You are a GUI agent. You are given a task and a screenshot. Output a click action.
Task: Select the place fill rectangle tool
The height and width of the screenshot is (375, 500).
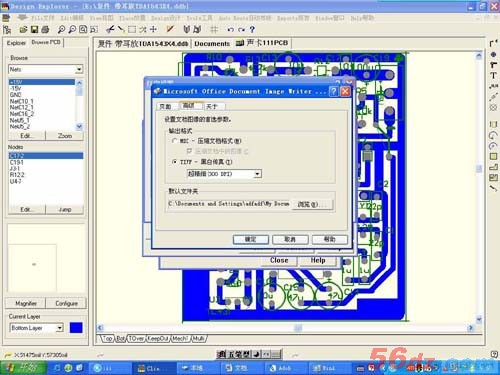[493, 156]
